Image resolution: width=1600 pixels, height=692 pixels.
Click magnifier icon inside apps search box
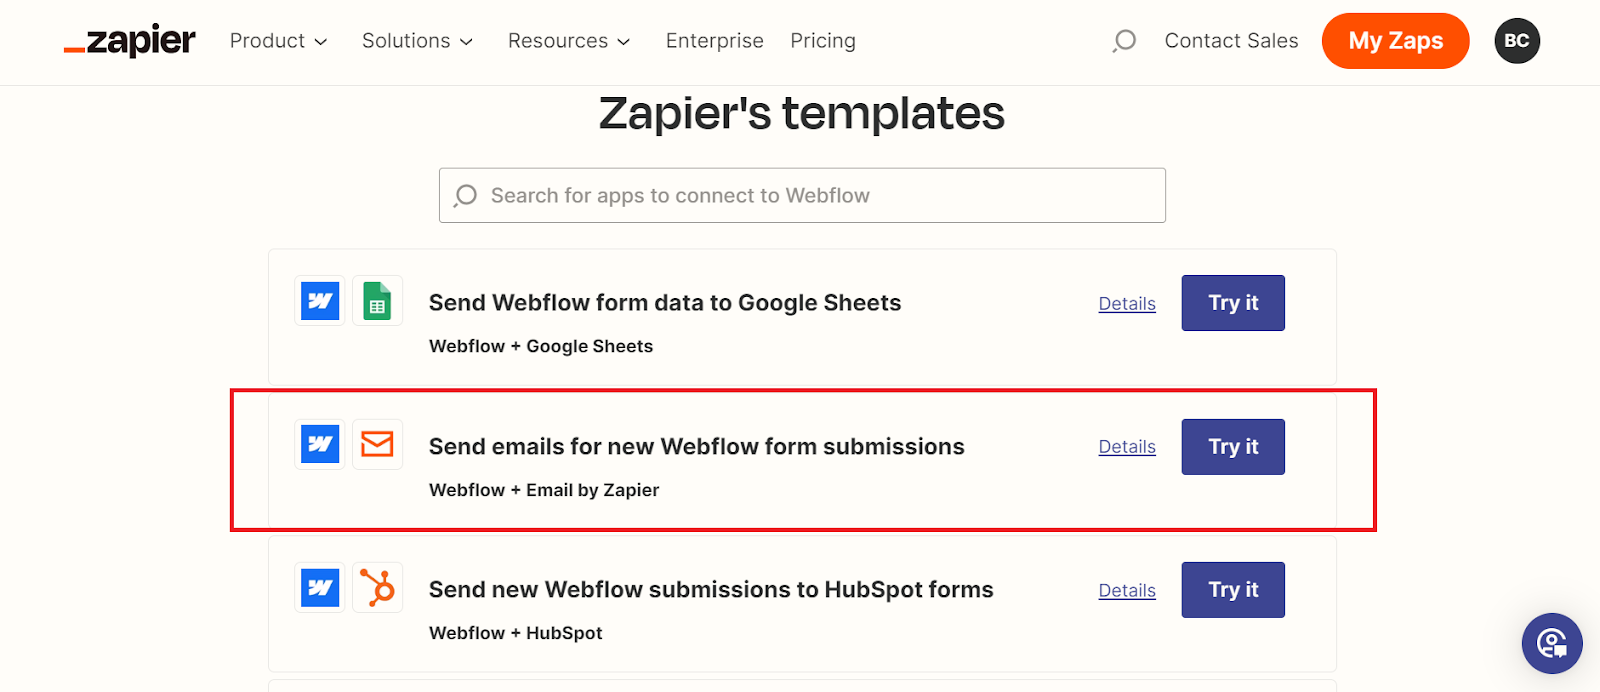tap(465, 196)
